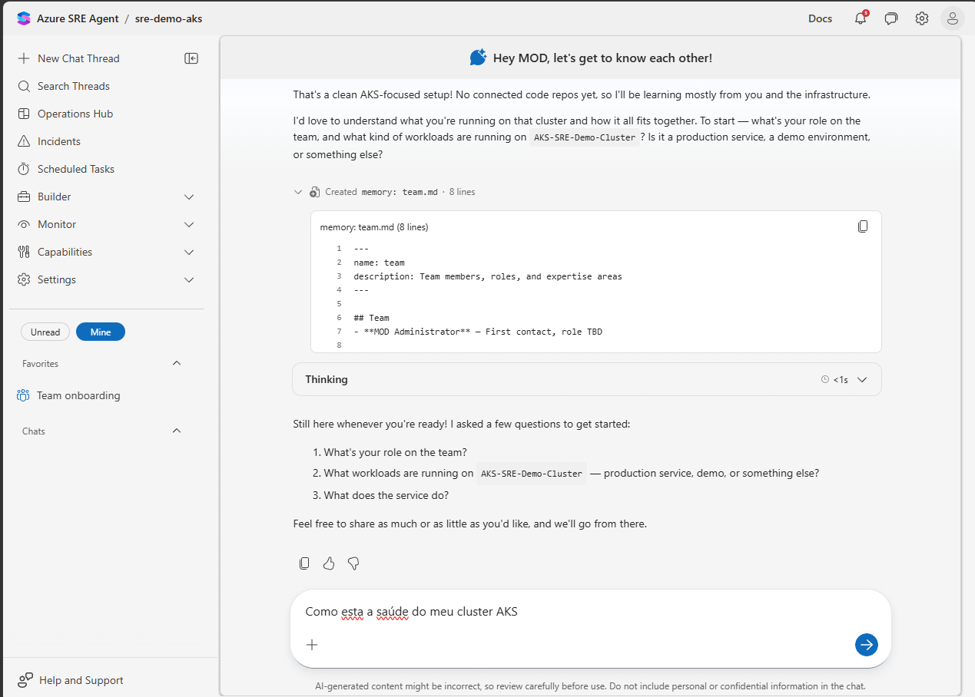
Task: Click the Scheduled Tasks clock icon
Action: pos(24,168)
